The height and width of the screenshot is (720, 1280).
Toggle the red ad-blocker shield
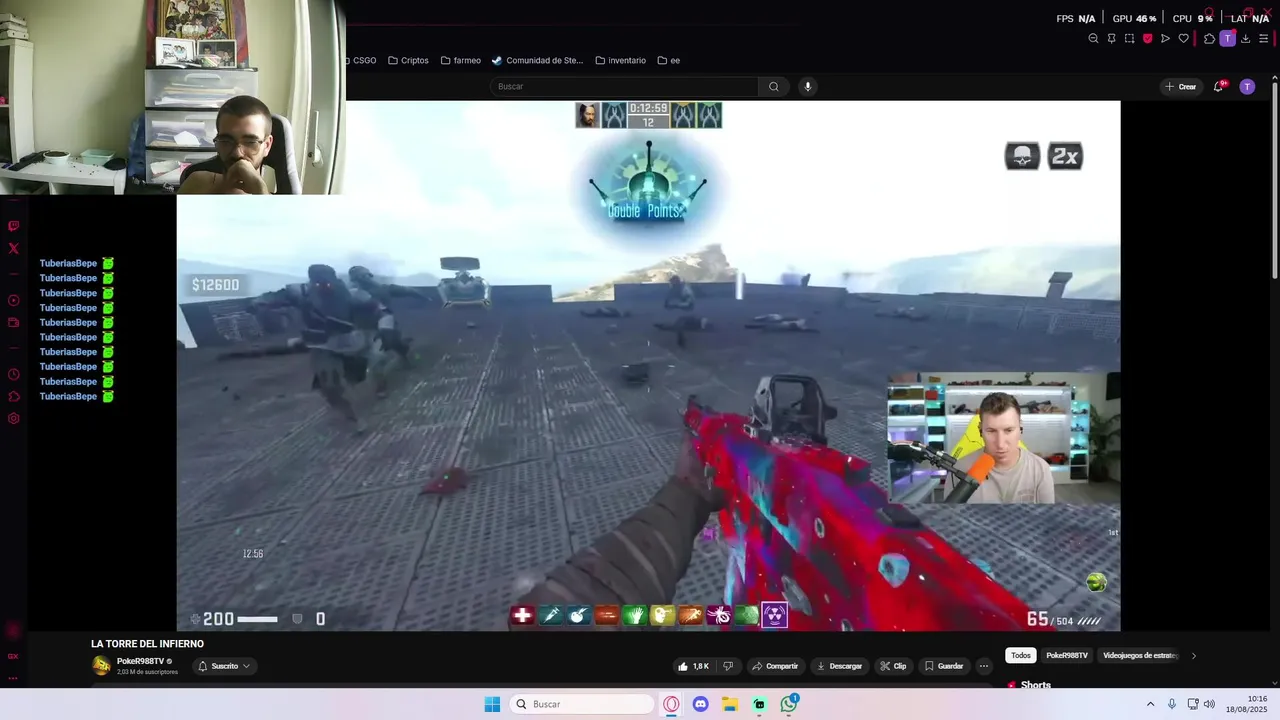coord(1147,39)
